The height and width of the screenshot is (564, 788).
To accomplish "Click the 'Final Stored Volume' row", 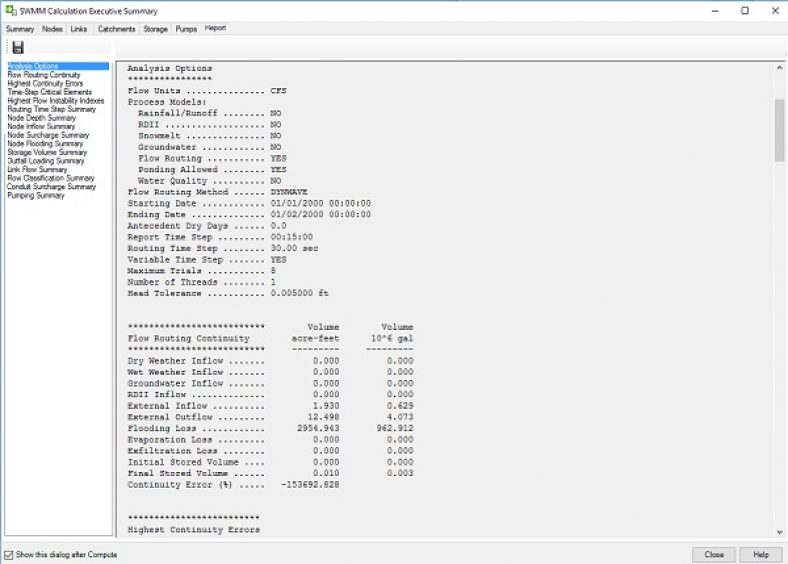I will click(270, 473).
